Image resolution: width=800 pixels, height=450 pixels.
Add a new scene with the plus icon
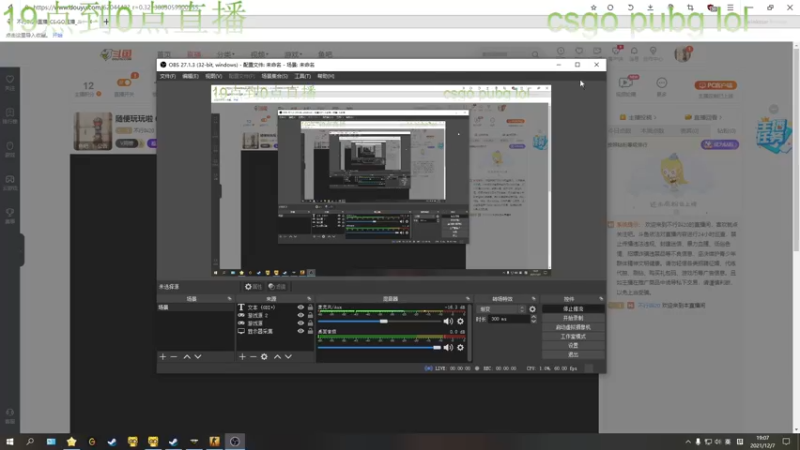coord(163,357)
